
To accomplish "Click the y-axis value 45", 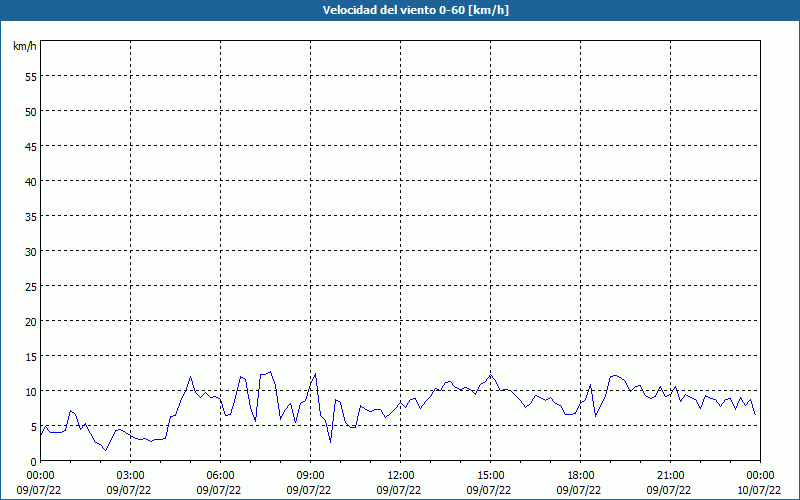I will click(x=31, y=147).
